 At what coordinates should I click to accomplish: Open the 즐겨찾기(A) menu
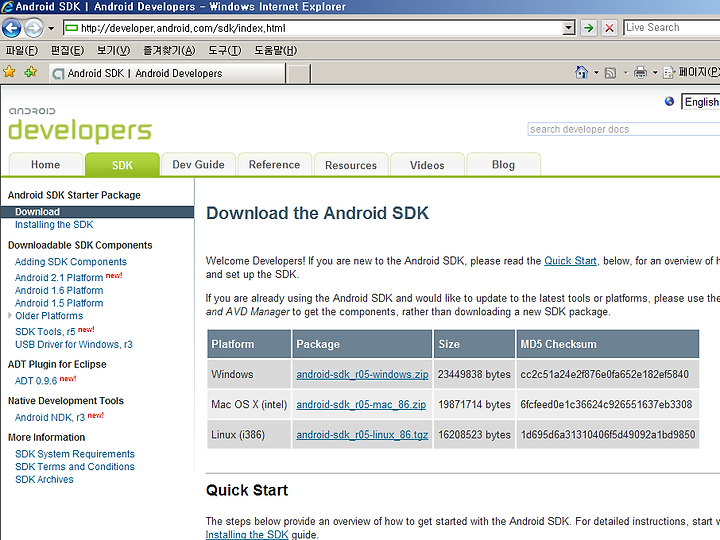(x=169, y=50)
